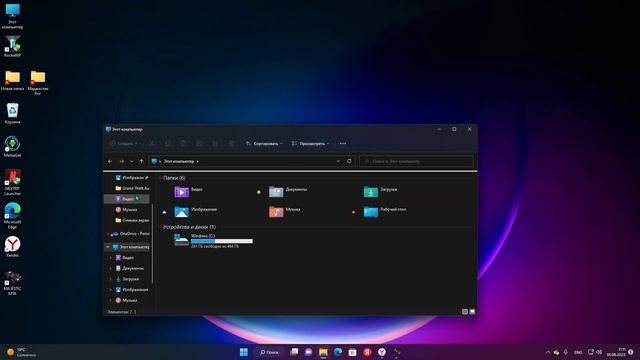Image resolution: width=640 pixels, height=360 pixels.
Task: Click the Поиск search box on taskbar
Action: 269,352
